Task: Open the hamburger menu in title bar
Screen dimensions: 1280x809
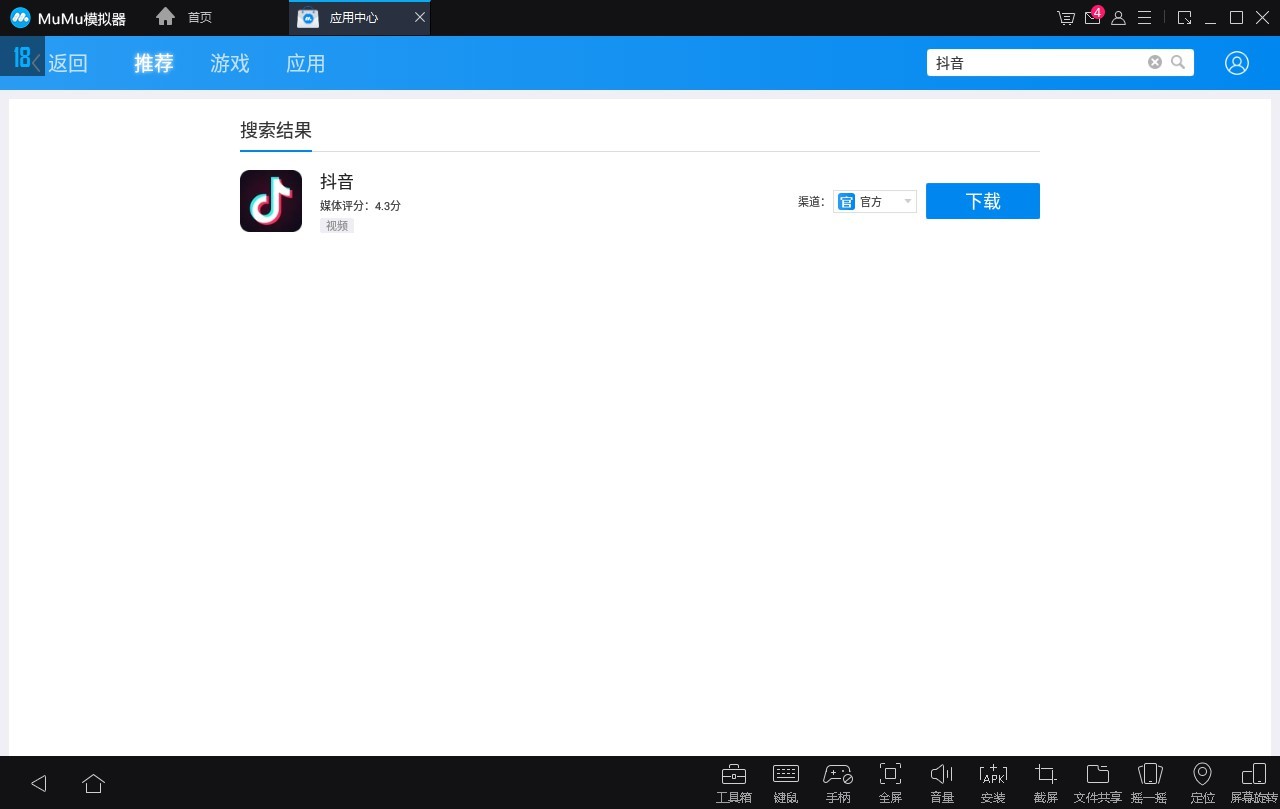Action: [x=1145, y=18]
